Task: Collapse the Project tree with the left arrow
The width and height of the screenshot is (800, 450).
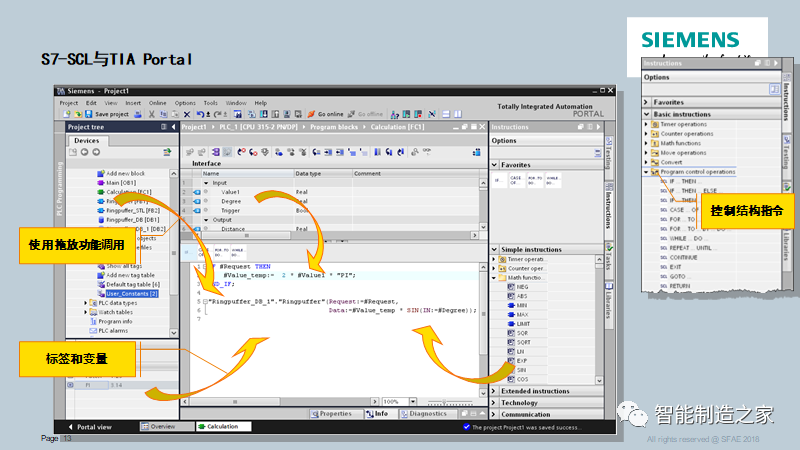Action: pos(173,127)
